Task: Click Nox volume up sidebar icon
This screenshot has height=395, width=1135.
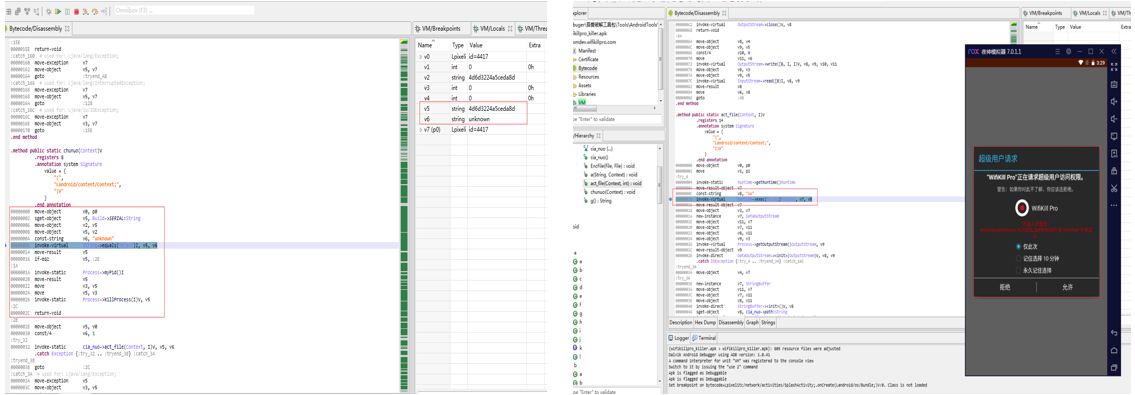Action: point(1114,101)
